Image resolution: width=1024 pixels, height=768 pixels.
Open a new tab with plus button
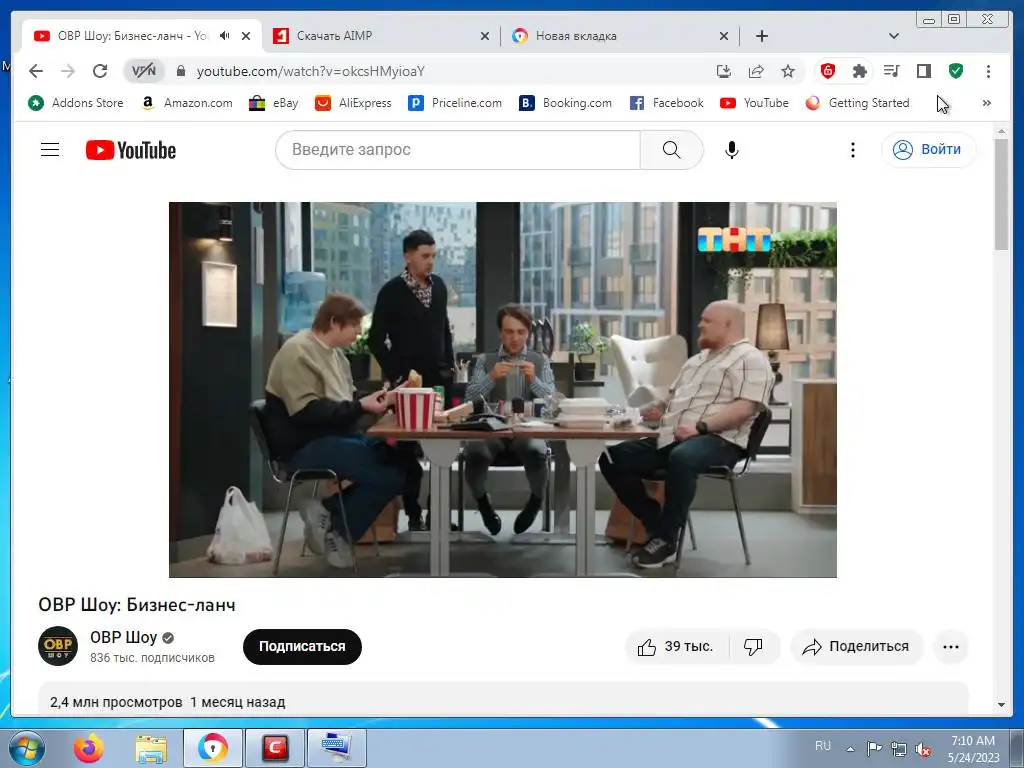tap(761, 36)
